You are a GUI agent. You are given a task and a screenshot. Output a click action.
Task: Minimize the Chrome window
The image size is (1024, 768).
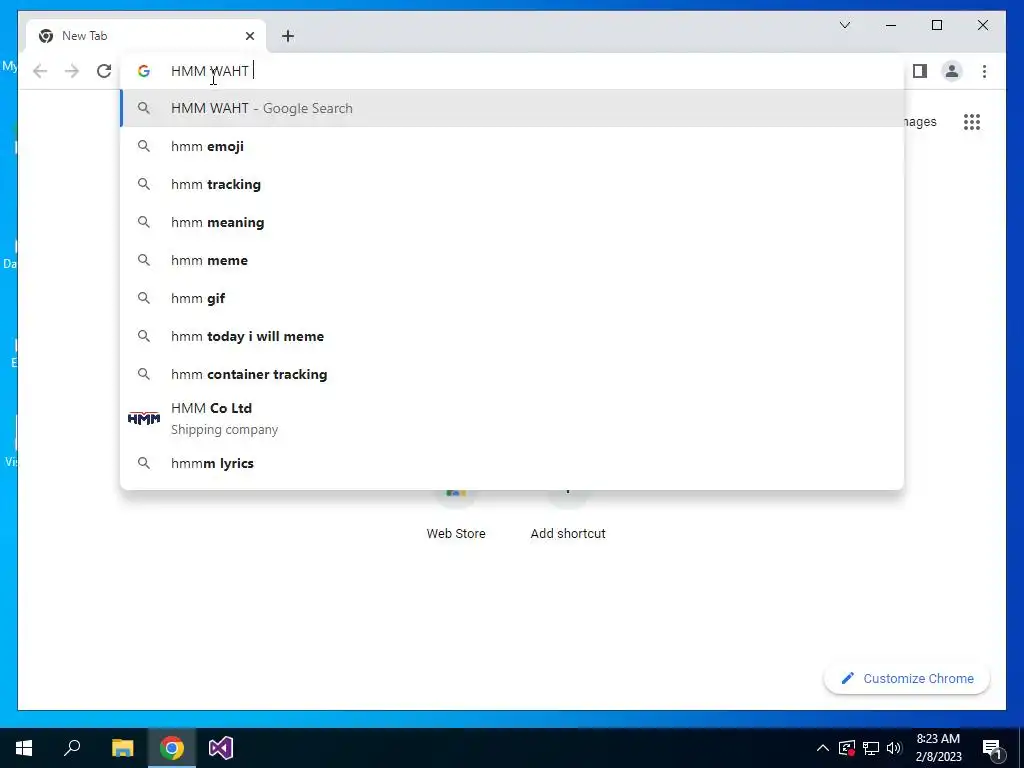(x=891, y=25)
